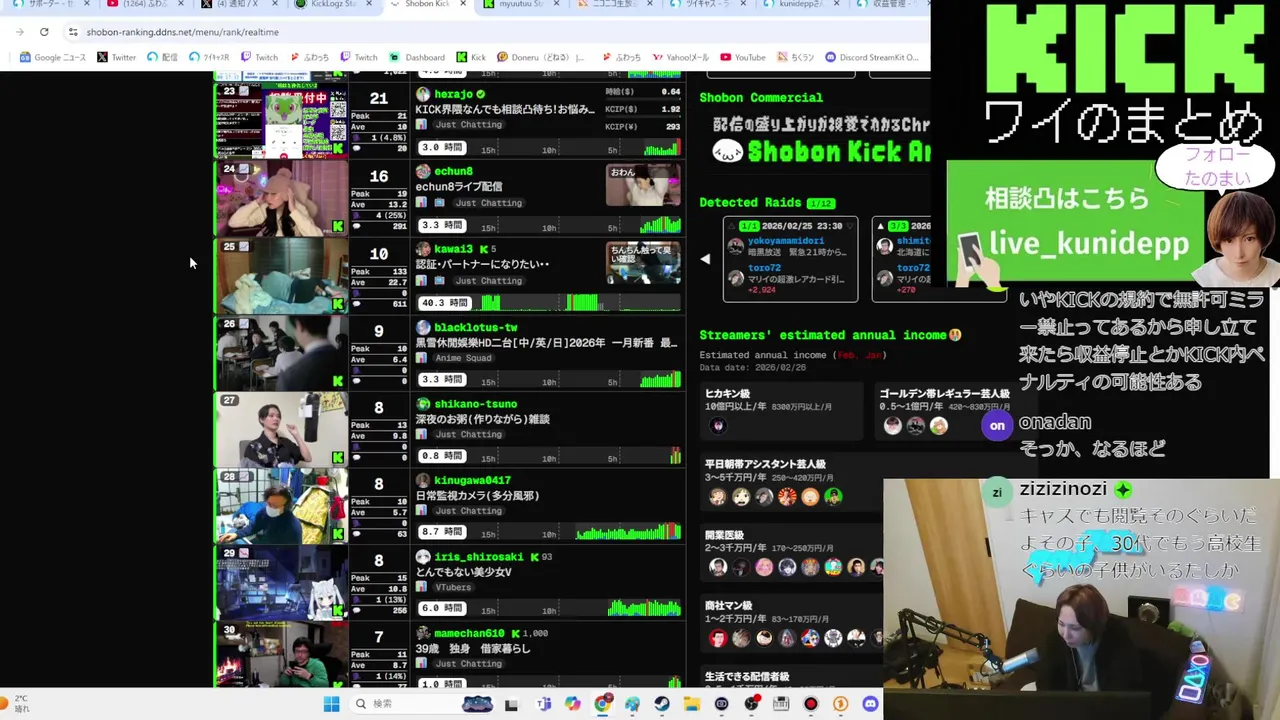Reload the page with the refresh icon

coord(44,32)
